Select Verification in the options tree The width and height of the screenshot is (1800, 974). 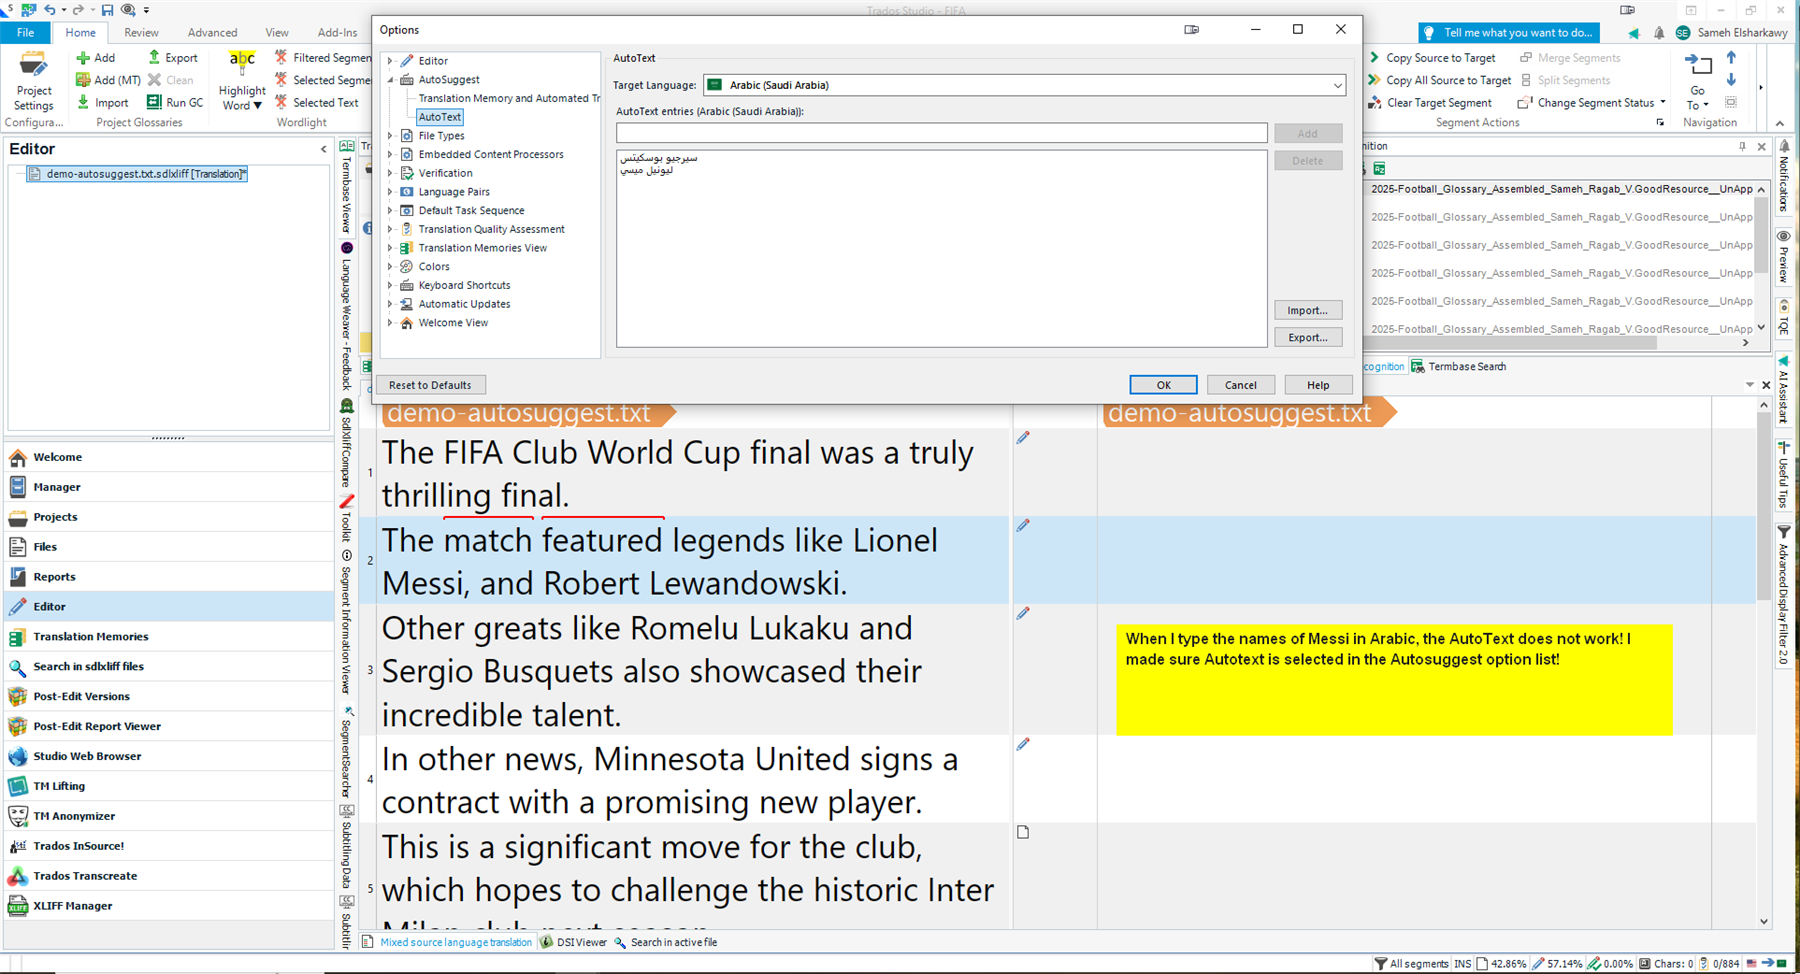click(445, 173)
